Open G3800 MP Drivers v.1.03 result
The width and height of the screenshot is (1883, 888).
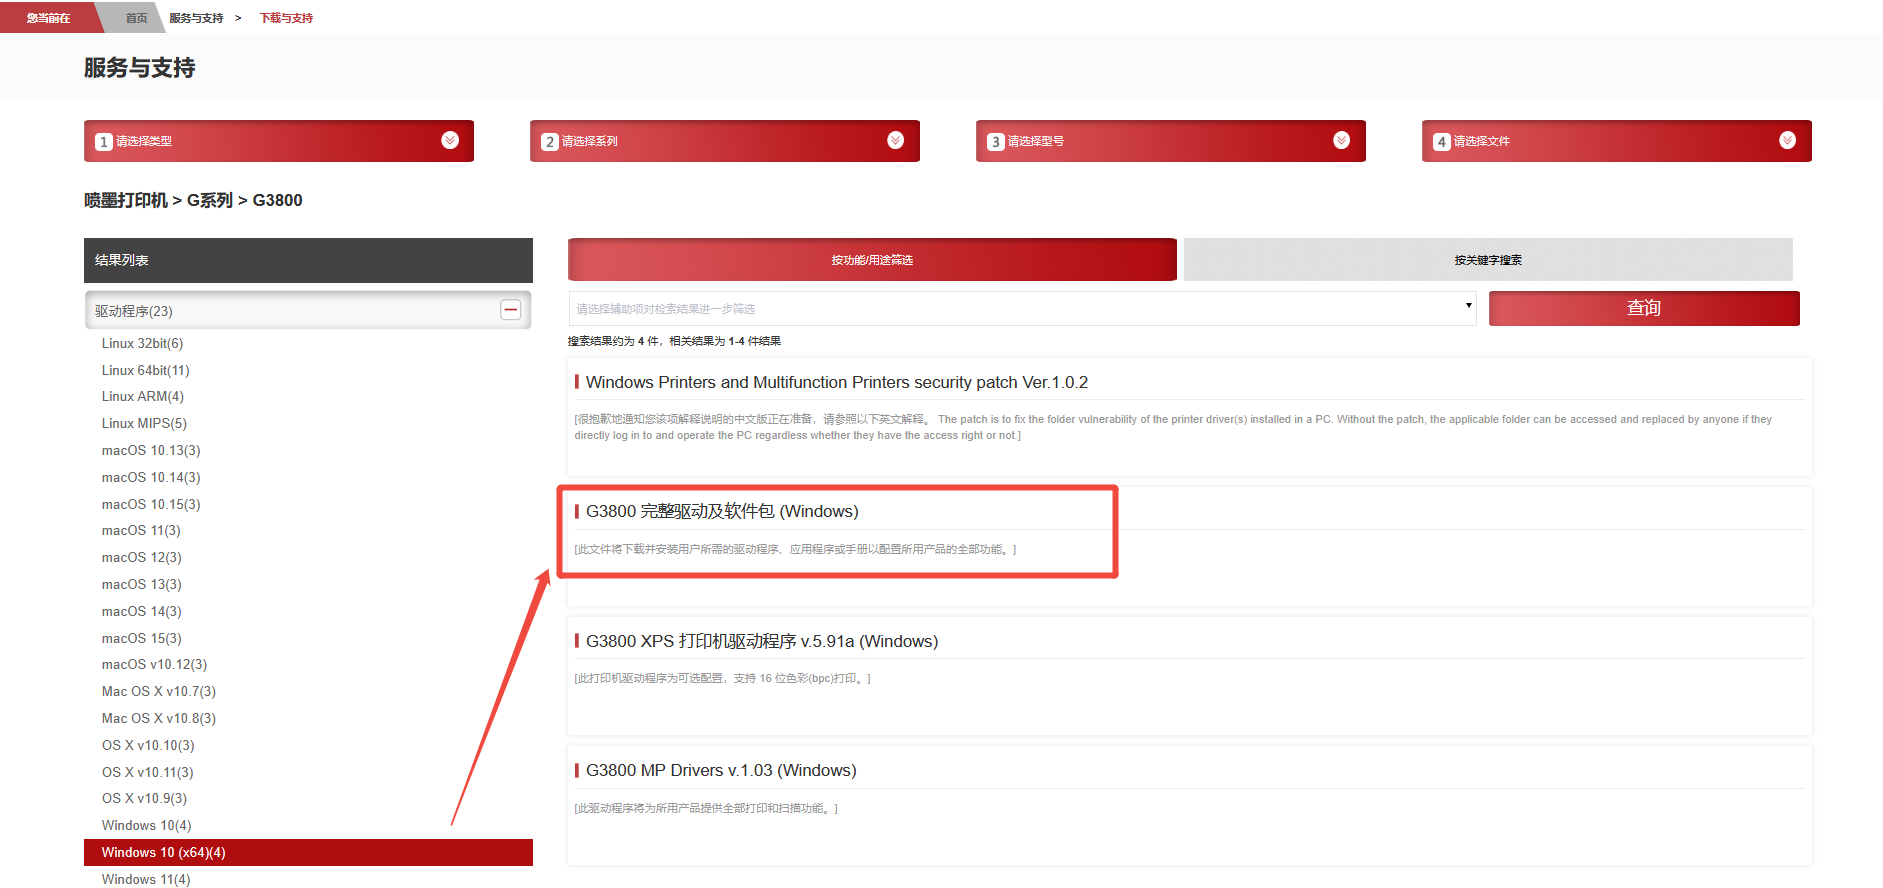721,770
